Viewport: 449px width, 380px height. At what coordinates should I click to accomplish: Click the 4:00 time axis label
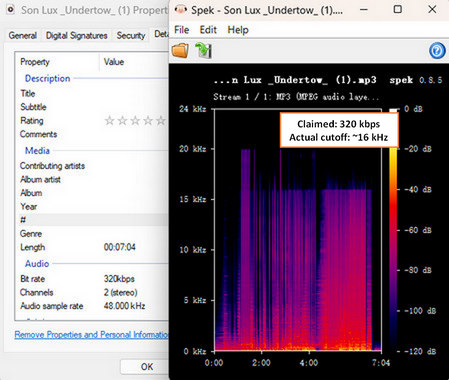click(309, 363)
